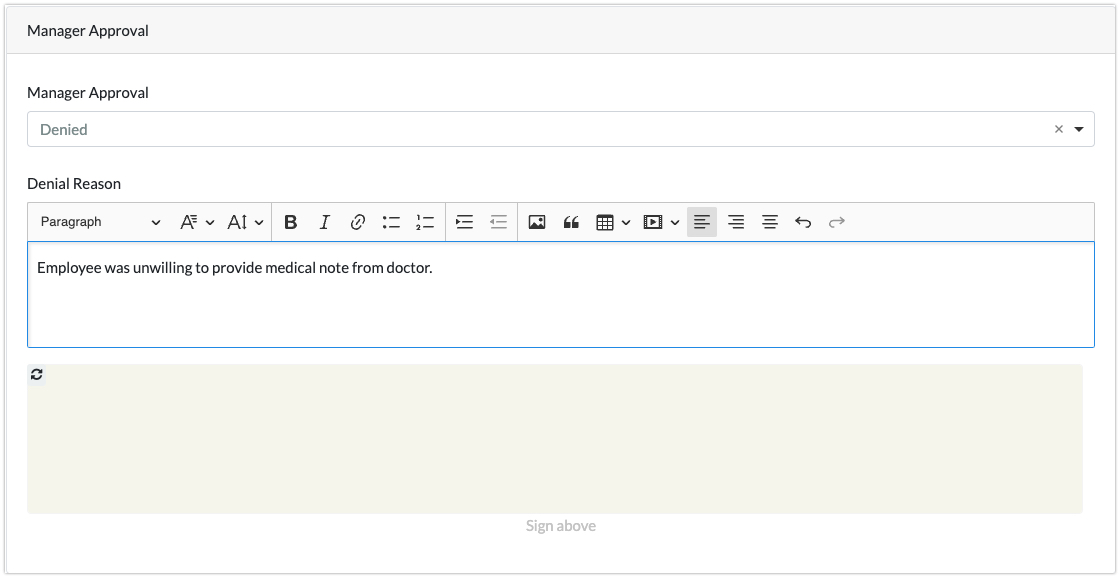The height and width of the screenshot is (578, 1120).
Task: Expand the font family dropdown
Action: point(197,222)
